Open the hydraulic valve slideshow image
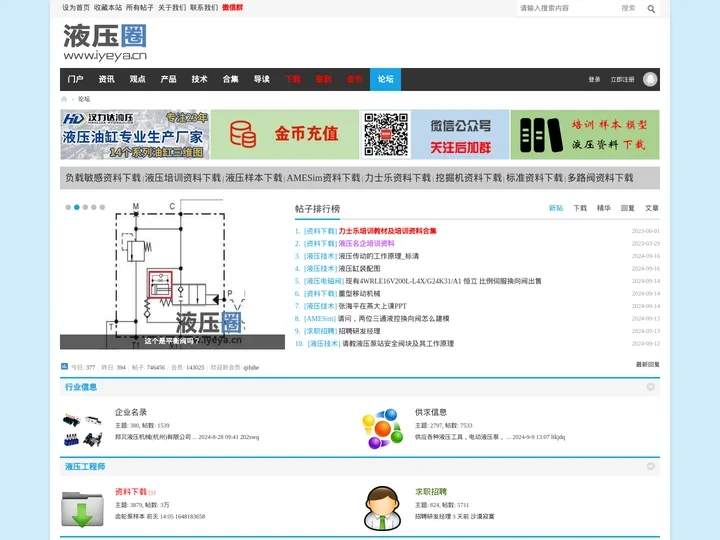Screen dimensions: 720x540 [172, 274]
